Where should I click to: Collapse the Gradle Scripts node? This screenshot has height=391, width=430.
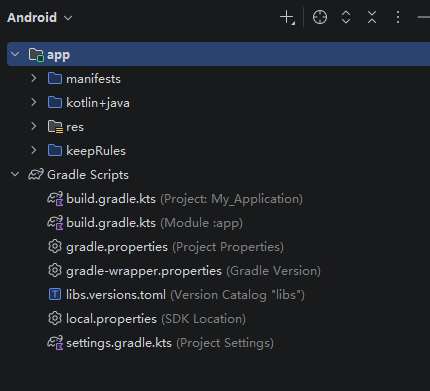tap(15, 174)
